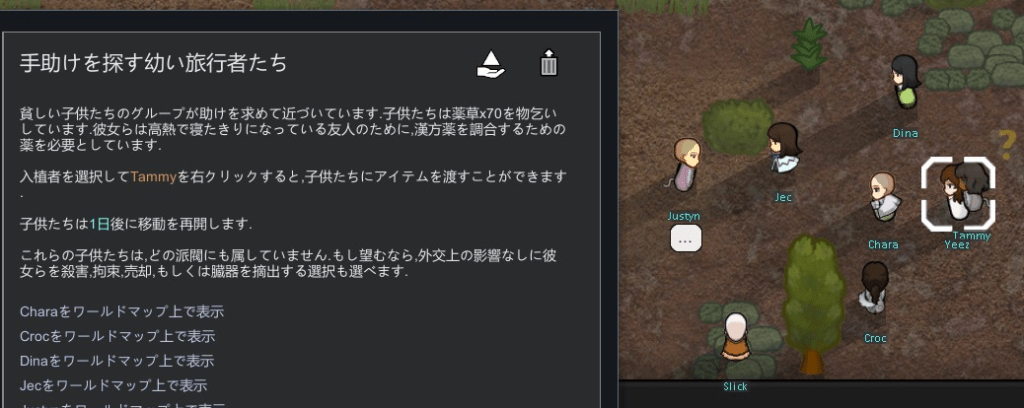The height and width of the screenshot is (408, 1024).
Task: Select the pawn named Dina
Action: 905,82
